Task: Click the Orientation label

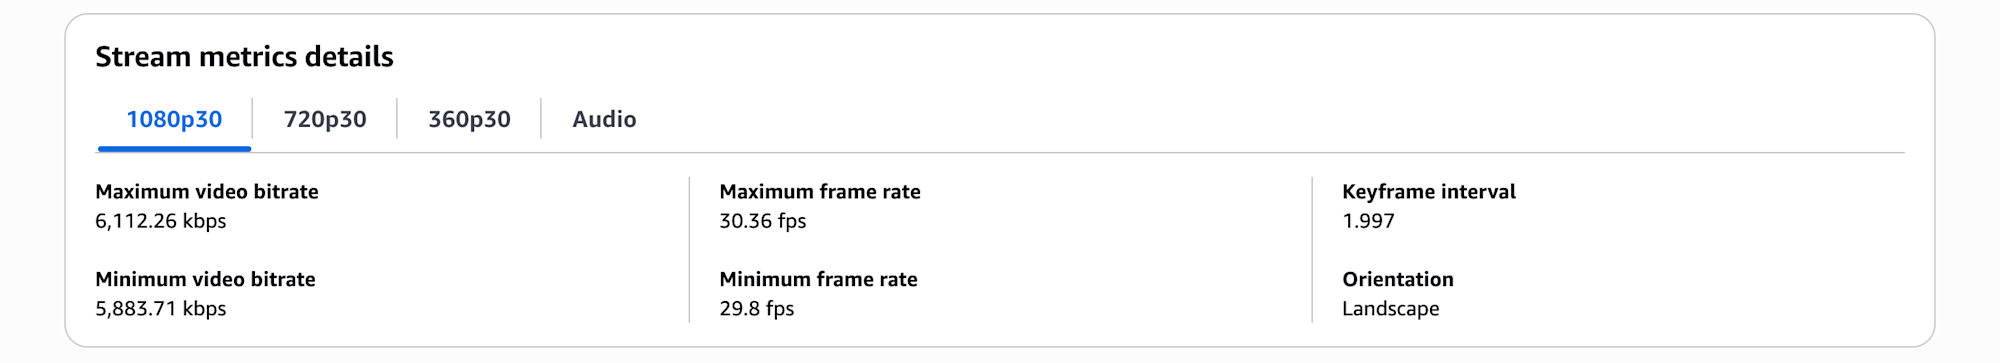Action: tap(1398, 279)
